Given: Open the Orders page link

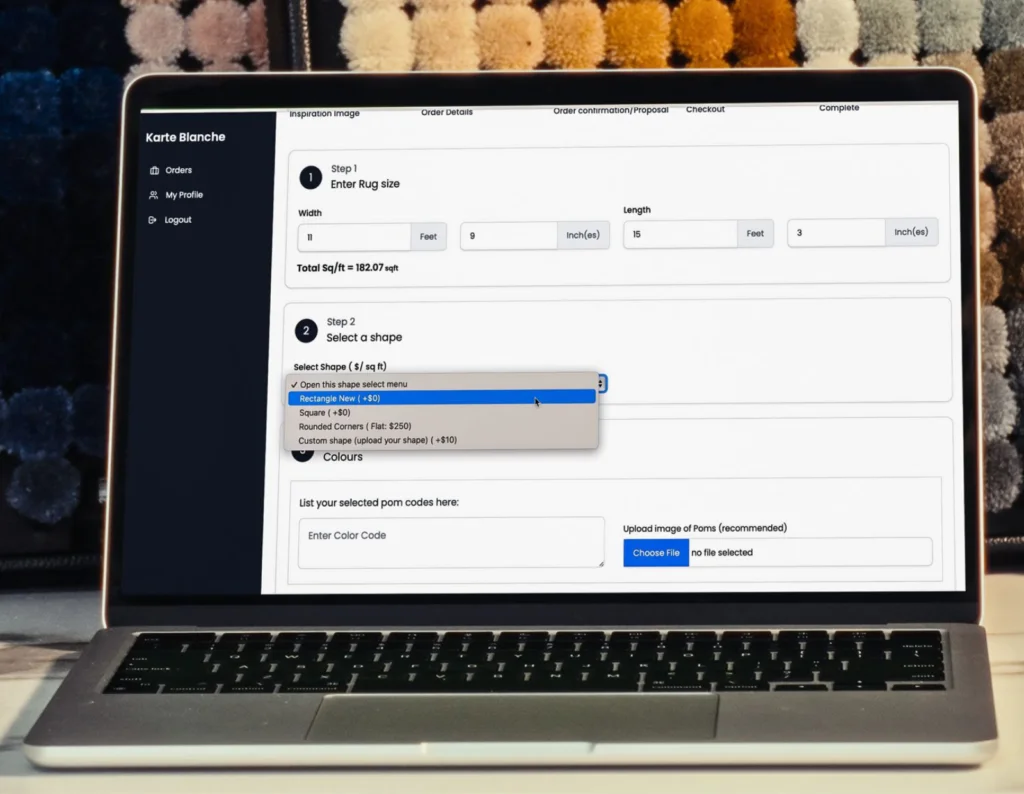Looking at the screenshot, I should click(179, 170).
